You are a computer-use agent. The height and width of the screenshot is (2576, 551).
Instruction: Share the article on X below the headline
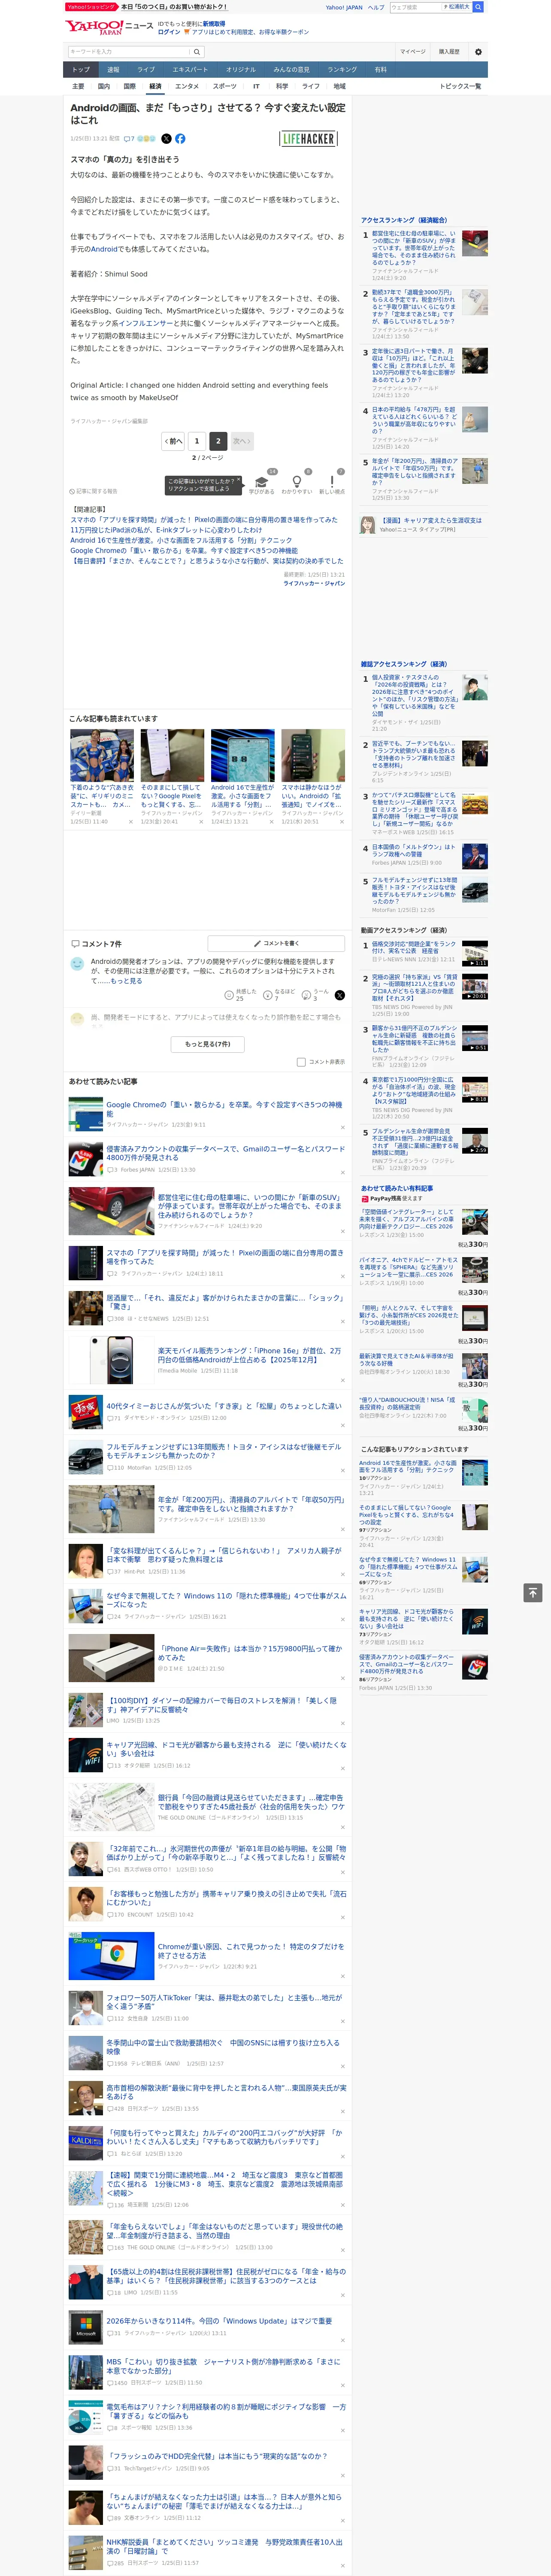pyautogui.click(x=167, y=139)
